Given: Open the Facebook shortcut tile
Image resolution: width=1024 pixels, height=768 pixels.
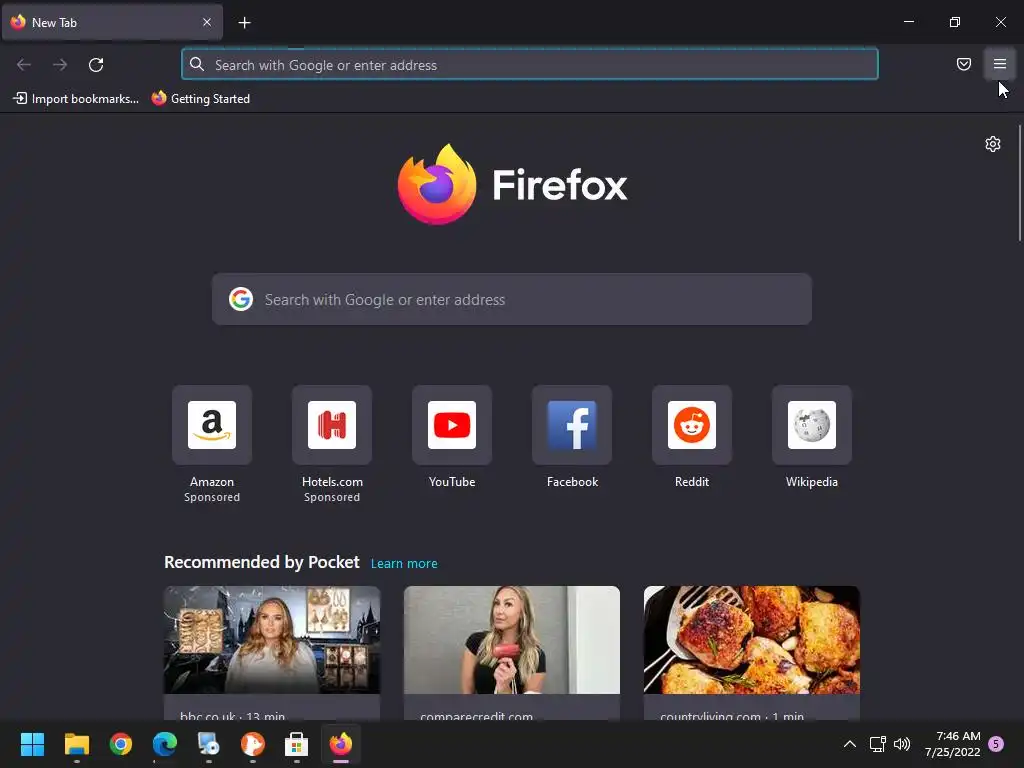Looking at the screenshot, I should tap(572, 425).
